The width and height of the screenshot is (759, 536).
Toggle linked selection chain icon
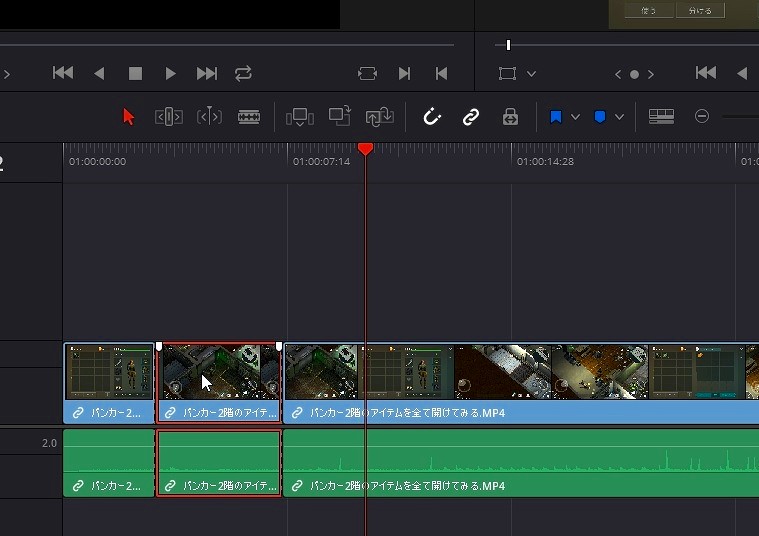tap(471, 117)
